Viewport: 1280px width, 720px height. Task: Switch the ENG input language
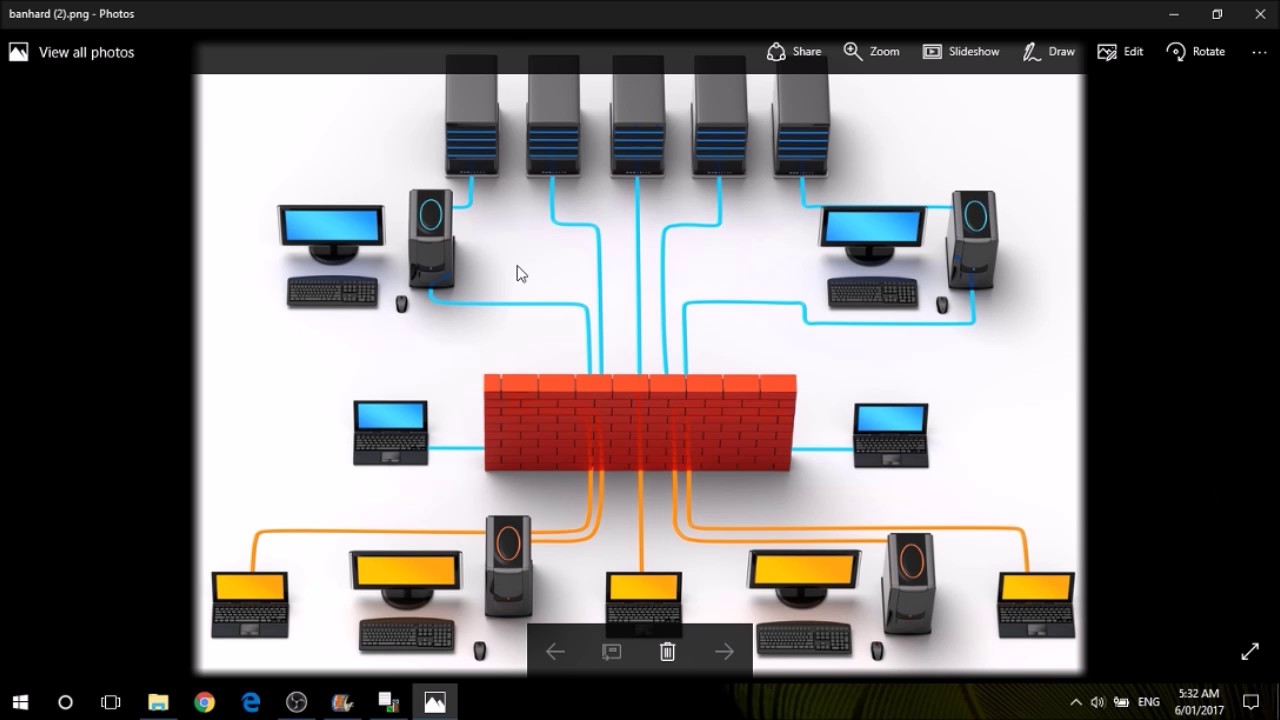(1149, 702)
